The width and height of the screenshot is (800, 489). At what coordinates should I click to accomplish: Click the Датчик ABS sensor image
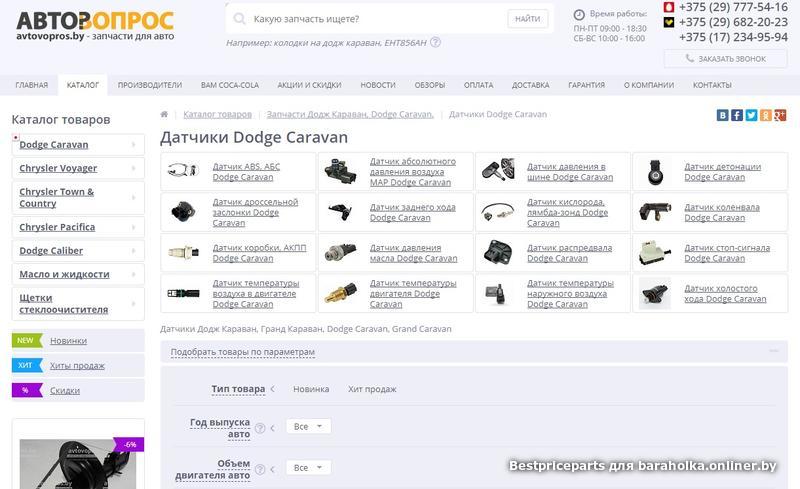[183, 170]
